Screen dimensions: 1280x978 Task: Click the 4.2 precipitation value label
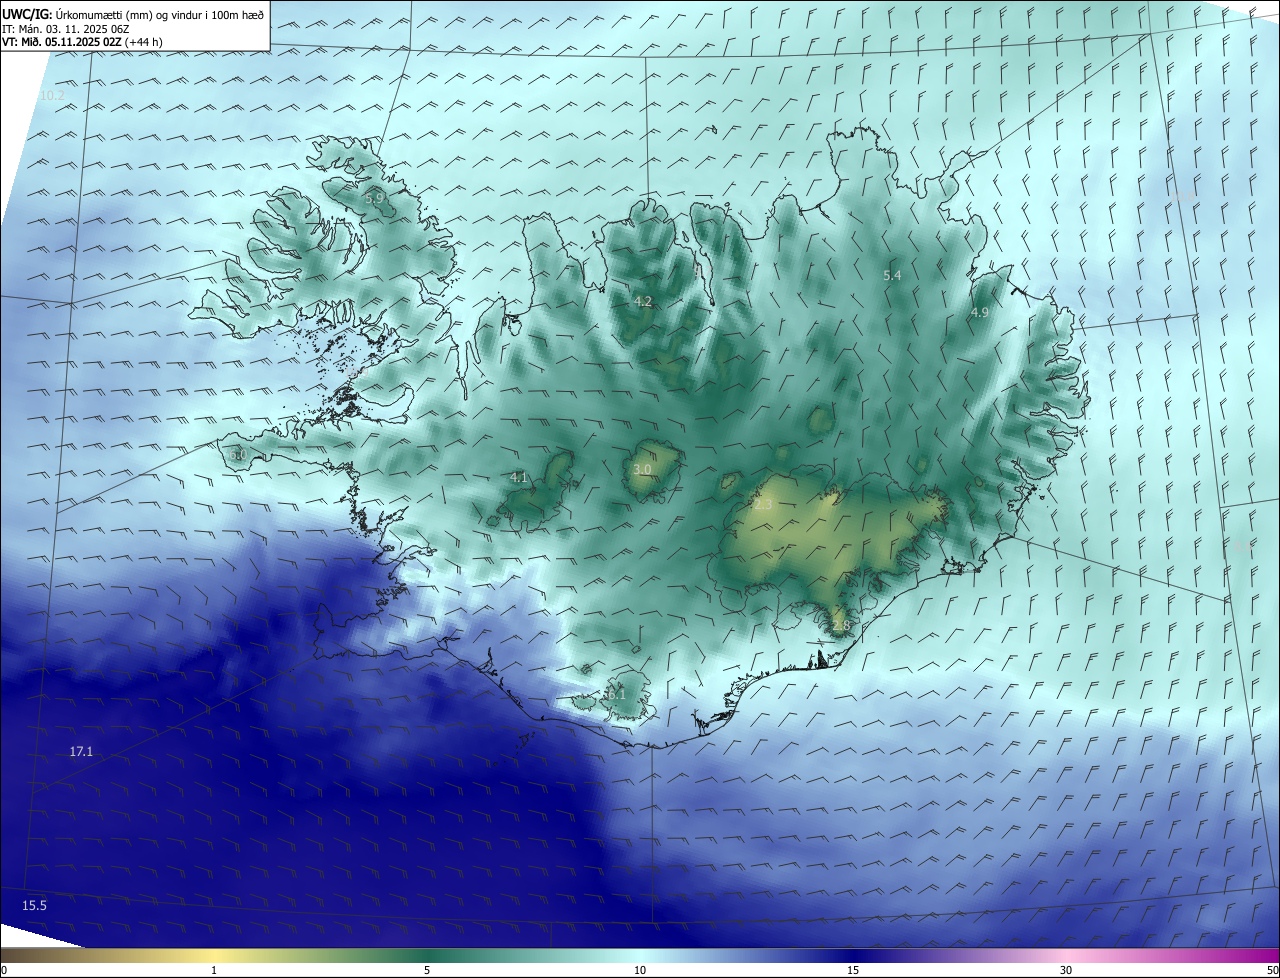pyautogui.click(x=643, y=301)
